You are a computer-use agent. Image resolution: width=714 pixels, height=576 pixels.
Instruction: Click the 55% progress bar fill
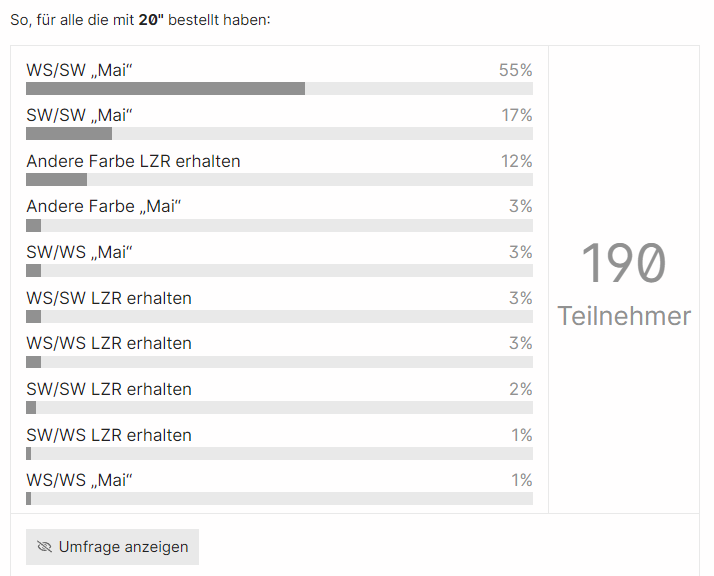(165, 89)
